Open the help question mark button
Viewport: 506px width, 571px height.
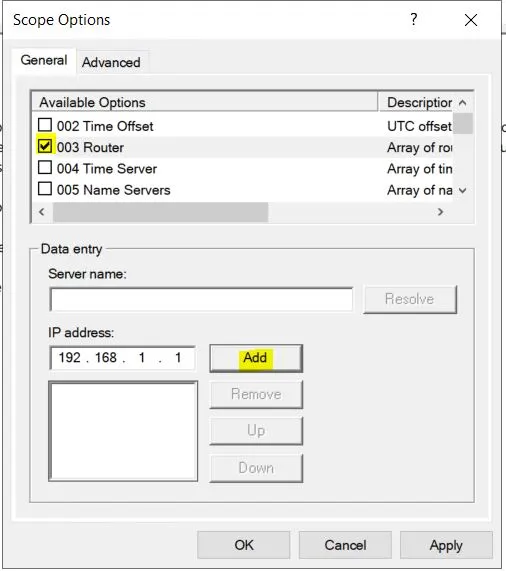414,19
